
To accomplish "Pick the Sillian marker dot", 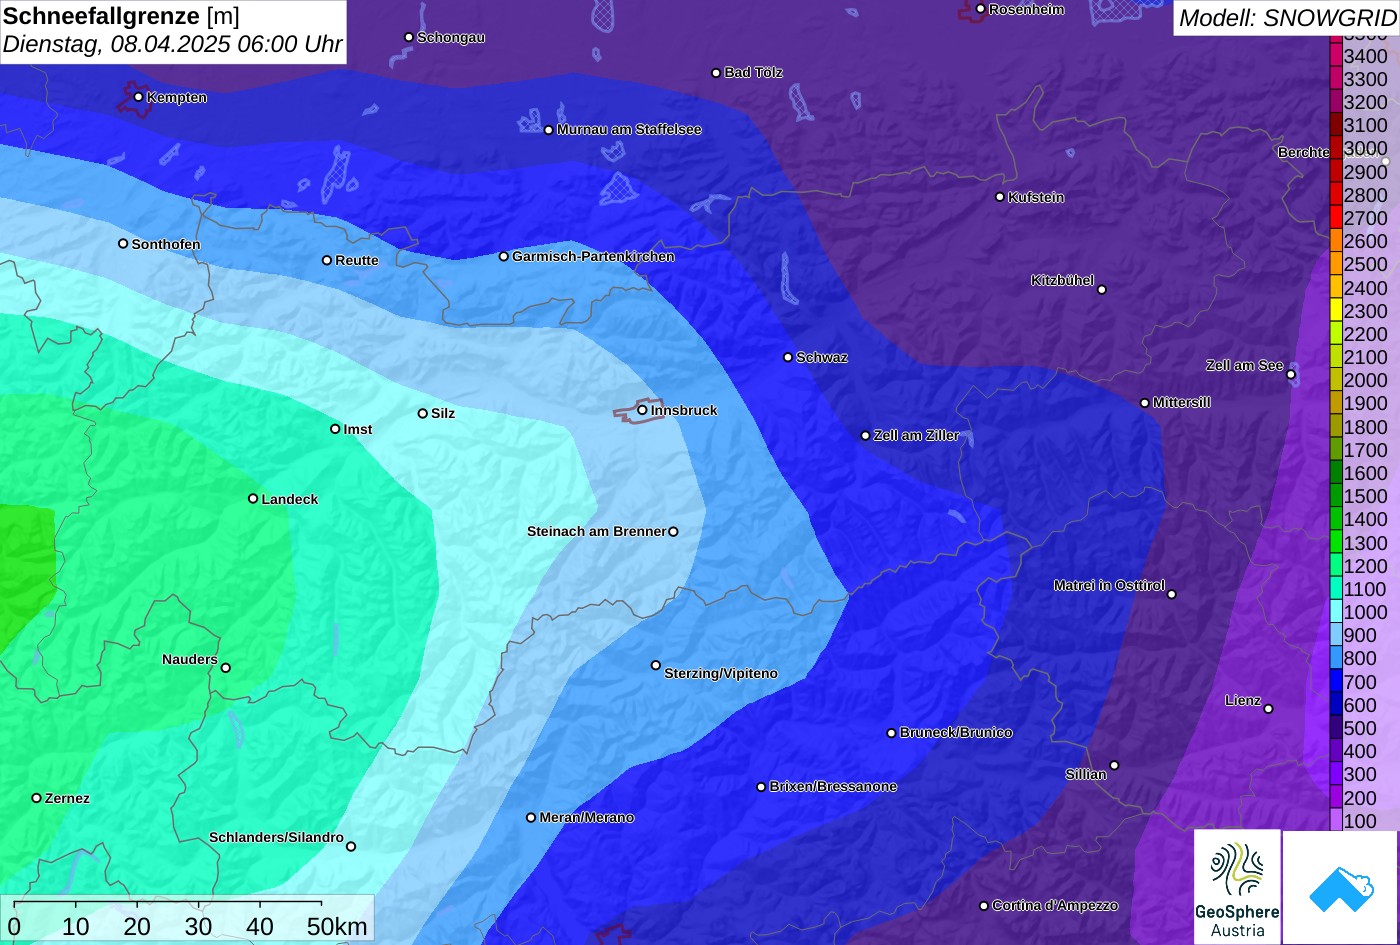I will 1114,766.
